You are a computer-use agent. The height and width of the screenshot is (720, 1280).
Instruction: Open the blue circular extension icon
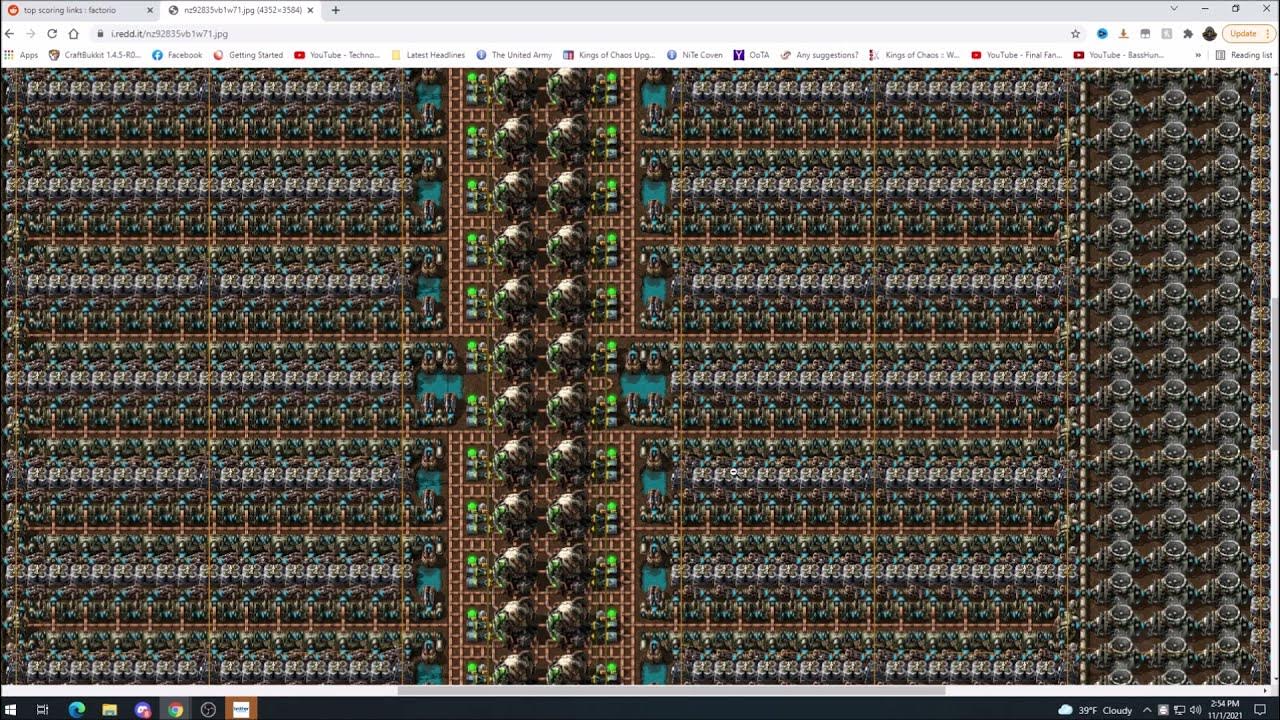[1102, 33]
